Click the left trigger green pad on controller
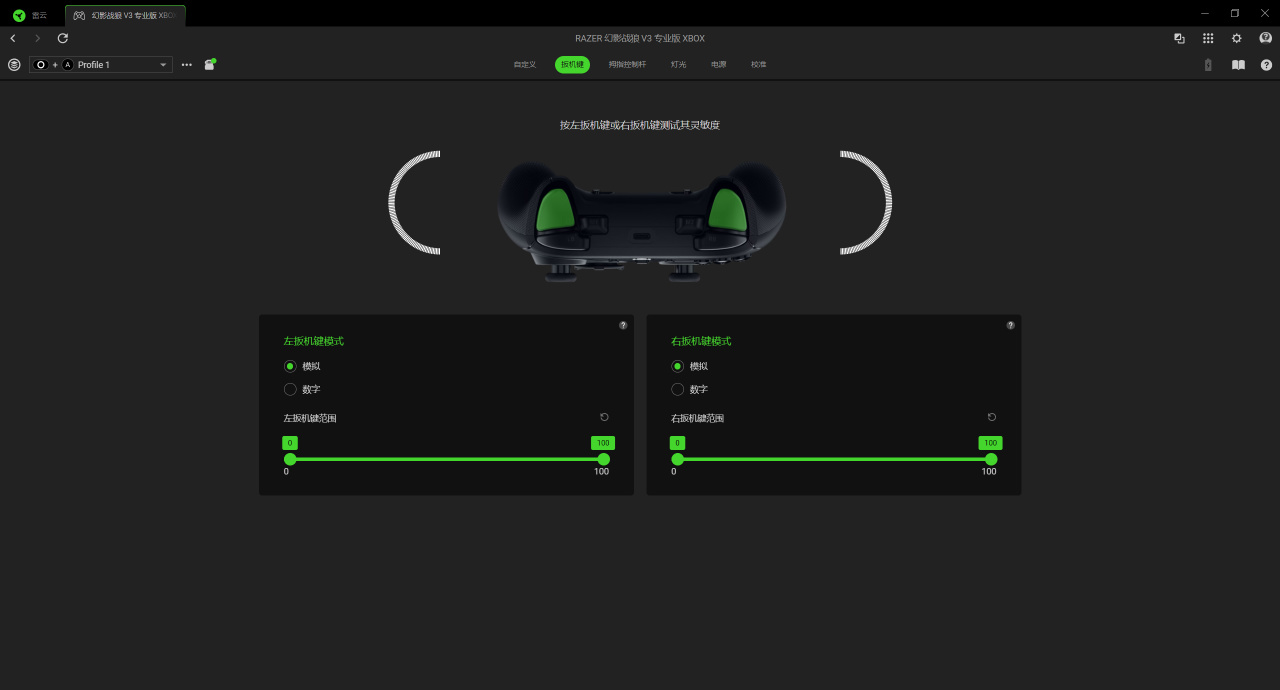The width and height of the screenshot is (1280, 690). 555,209
